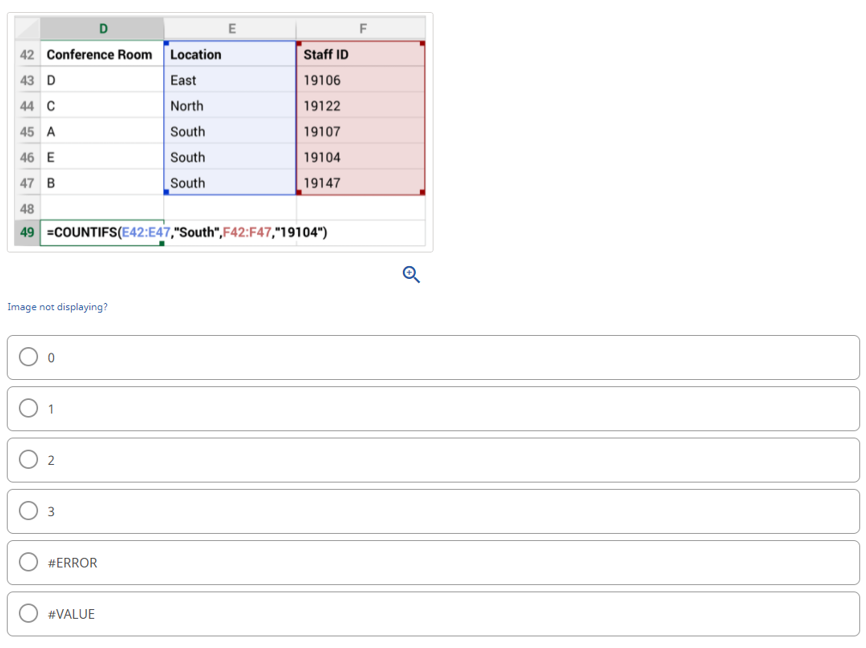Click column header F in the spreadsheet

(359, 28)
